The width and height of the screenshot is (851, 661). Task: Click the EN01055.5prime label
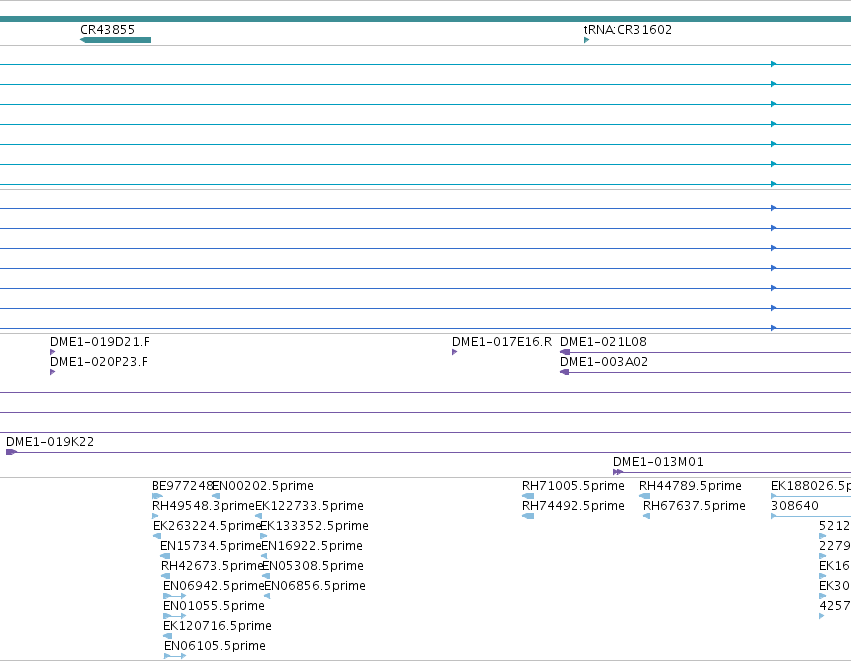pyautogui.click(x=214, y=606)
